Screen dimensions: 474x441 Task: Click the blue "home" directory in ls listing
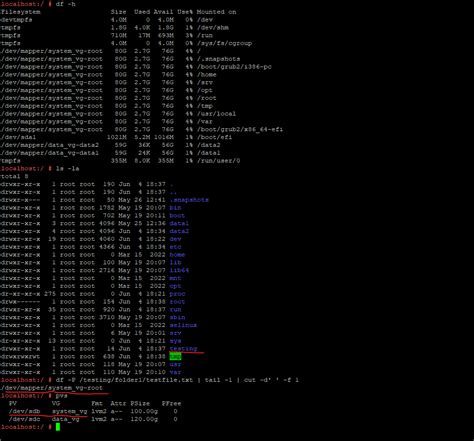[x=177, y=255]
